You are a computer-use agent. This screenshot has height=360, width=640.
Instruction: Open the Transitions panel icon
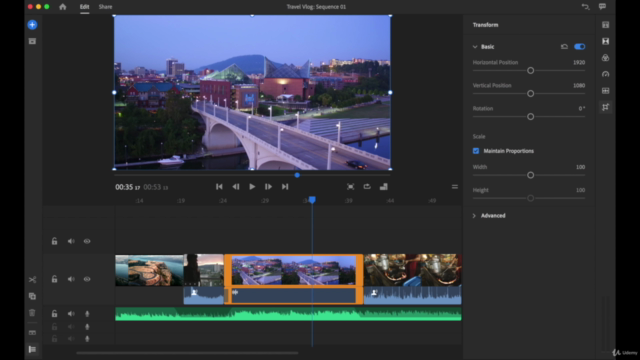pos(605,41)
